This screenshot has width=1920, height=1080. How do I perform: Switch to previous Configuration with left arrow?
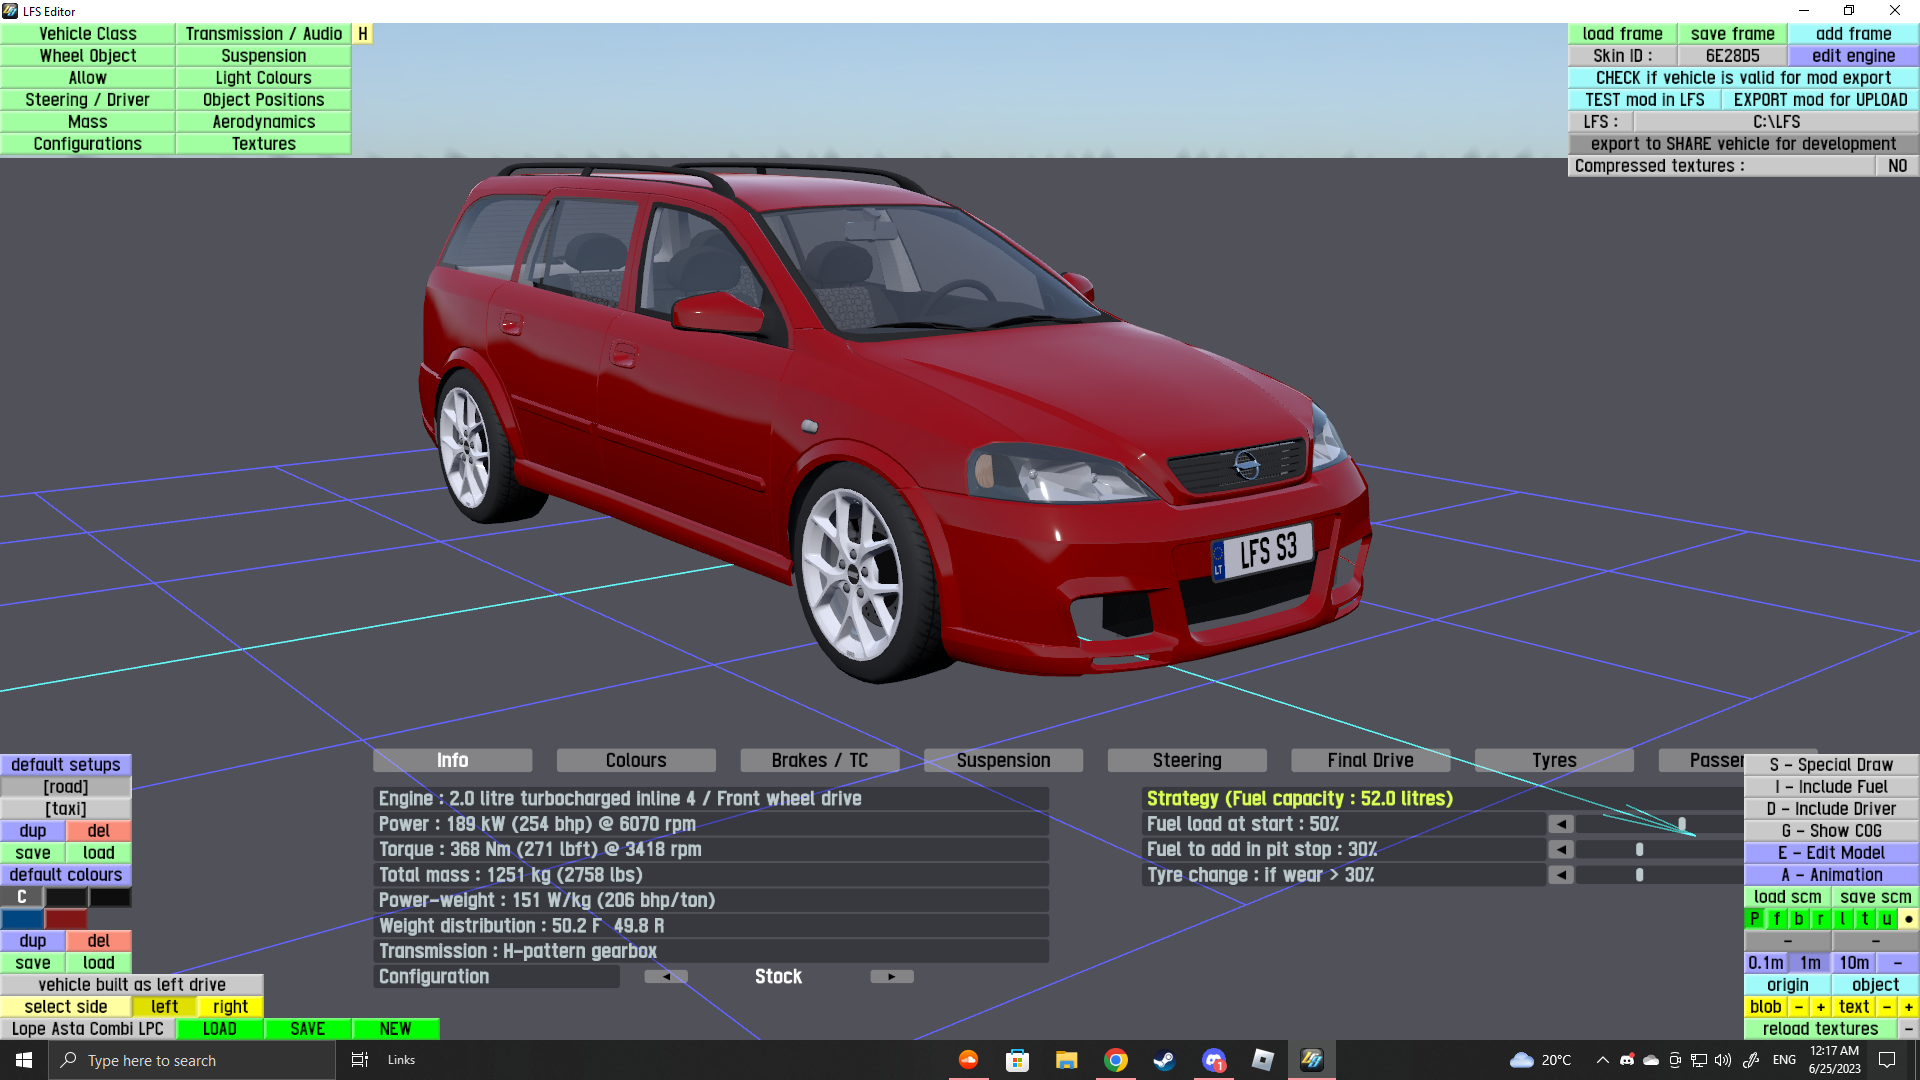tap(666, 977)
